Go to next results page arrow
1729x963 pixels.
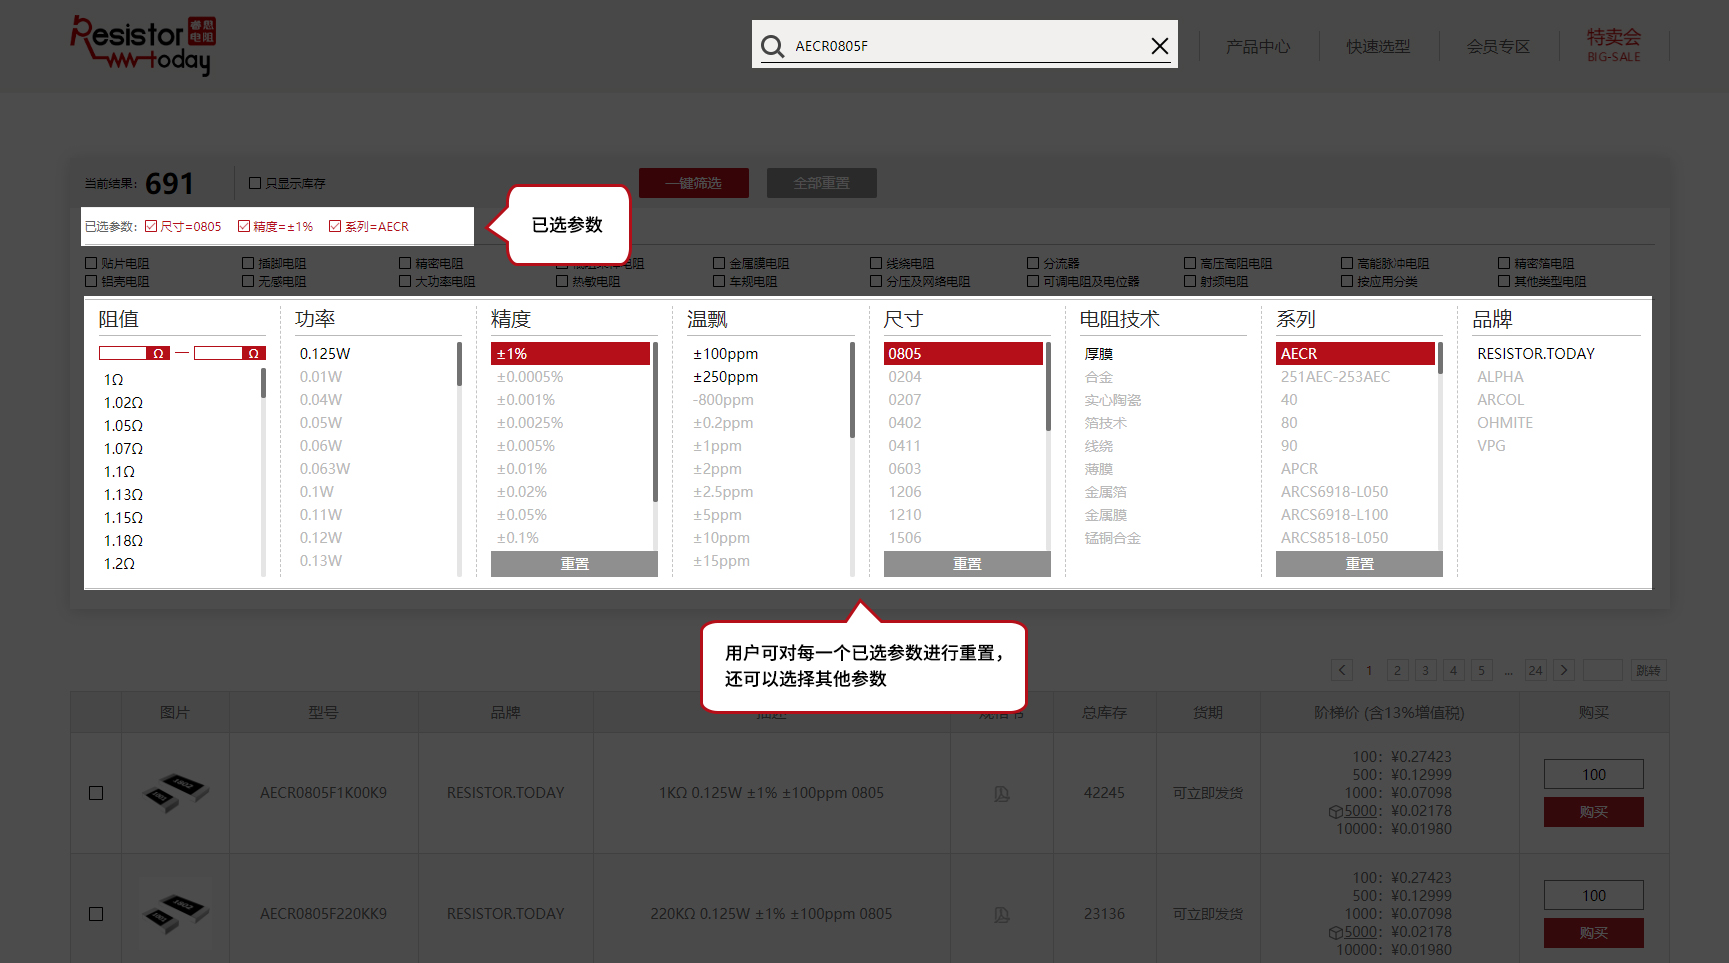pos(1564,670)
